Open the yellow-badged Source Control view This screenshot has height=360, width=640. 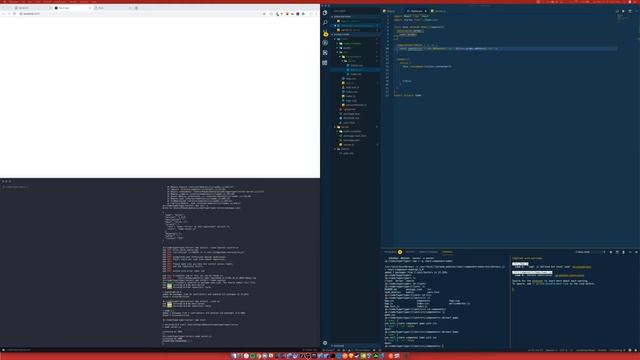click(x=325, y=33)
